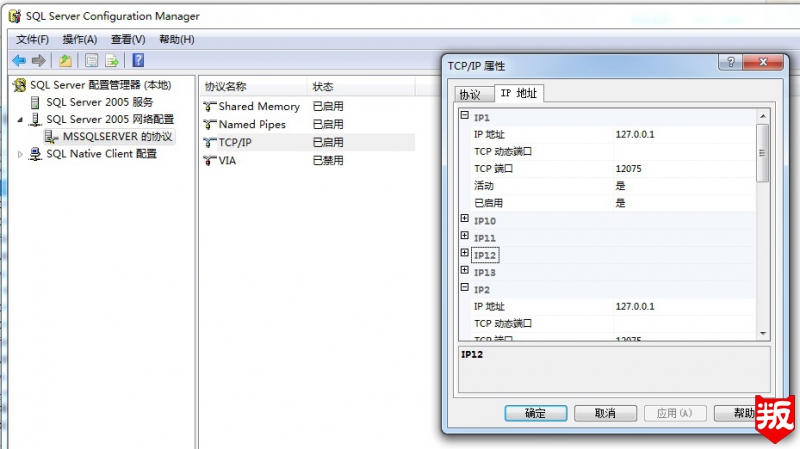Screen dimensions: 800x449
Task: Click the Back arrow toolbar icon
Action: 19,61
